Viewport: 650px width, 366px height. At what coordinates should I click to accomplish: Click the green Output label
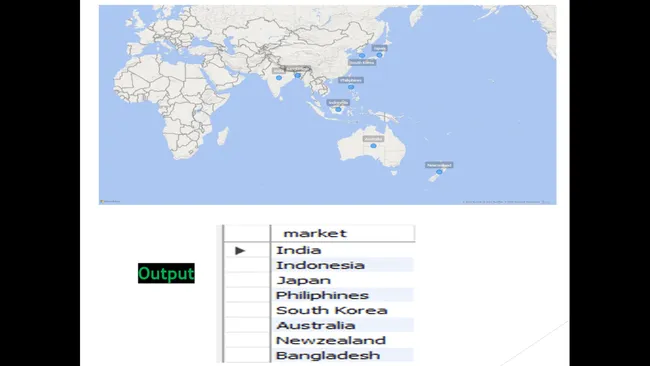click(166, 273)
